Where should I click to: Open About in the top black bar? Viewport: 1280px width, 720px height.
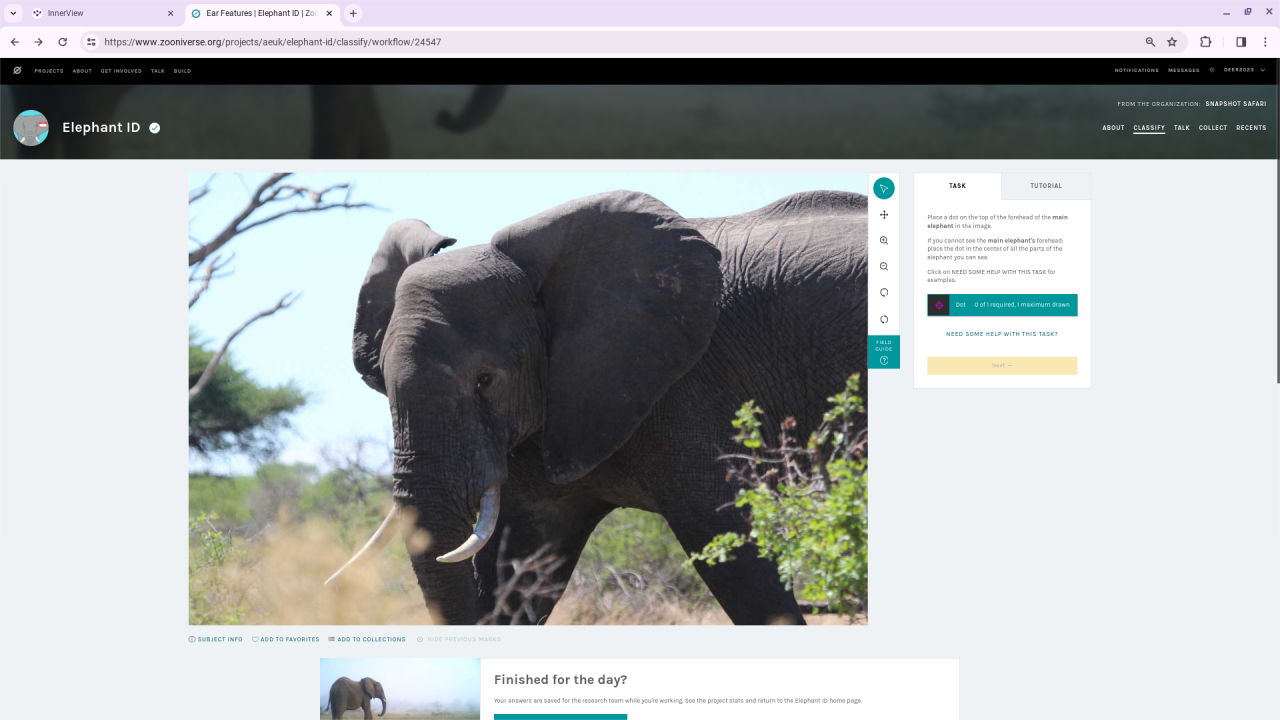click(82, 71)
